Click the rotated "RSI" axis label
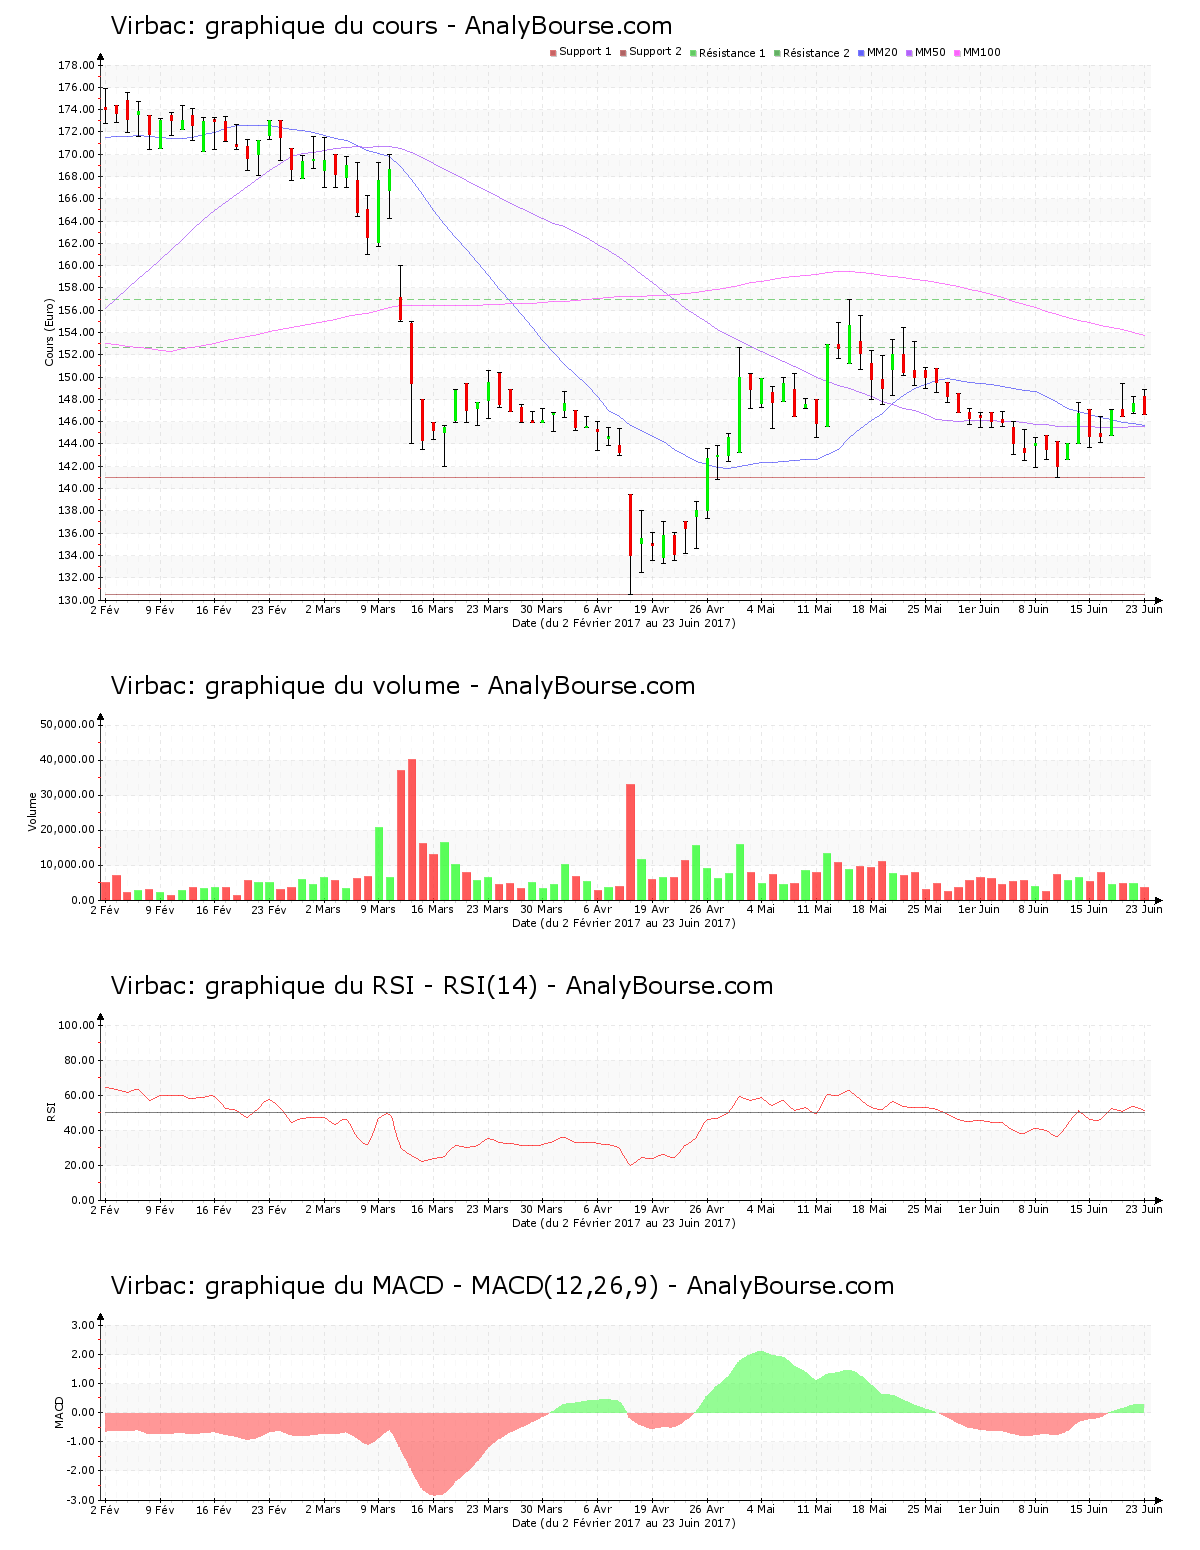 (x=50, y=1112)
